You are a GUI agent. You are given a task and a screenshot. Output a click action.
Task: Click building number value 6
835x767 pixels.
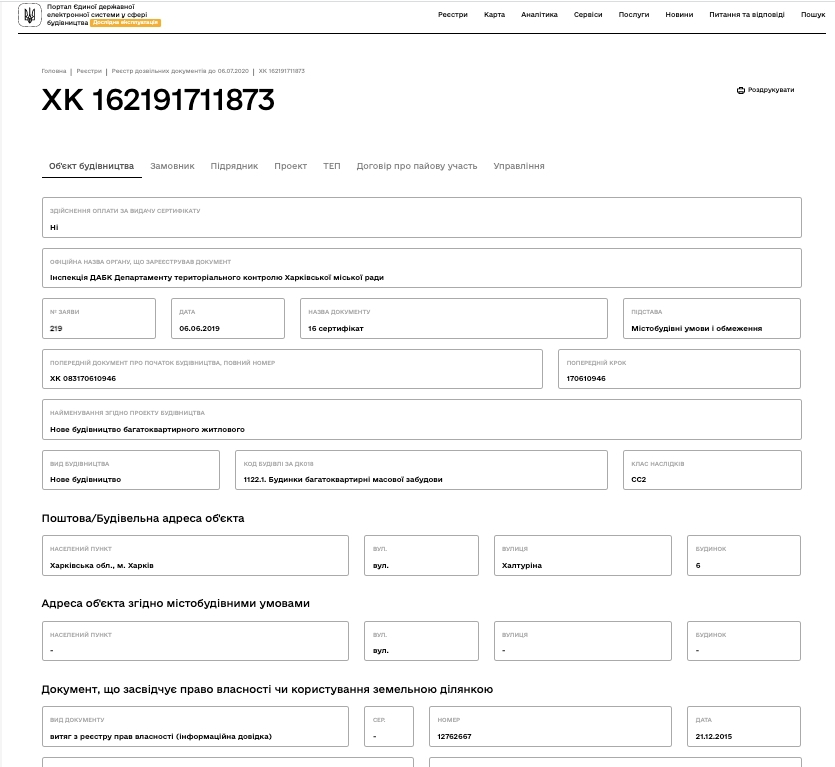pos(698,566)
